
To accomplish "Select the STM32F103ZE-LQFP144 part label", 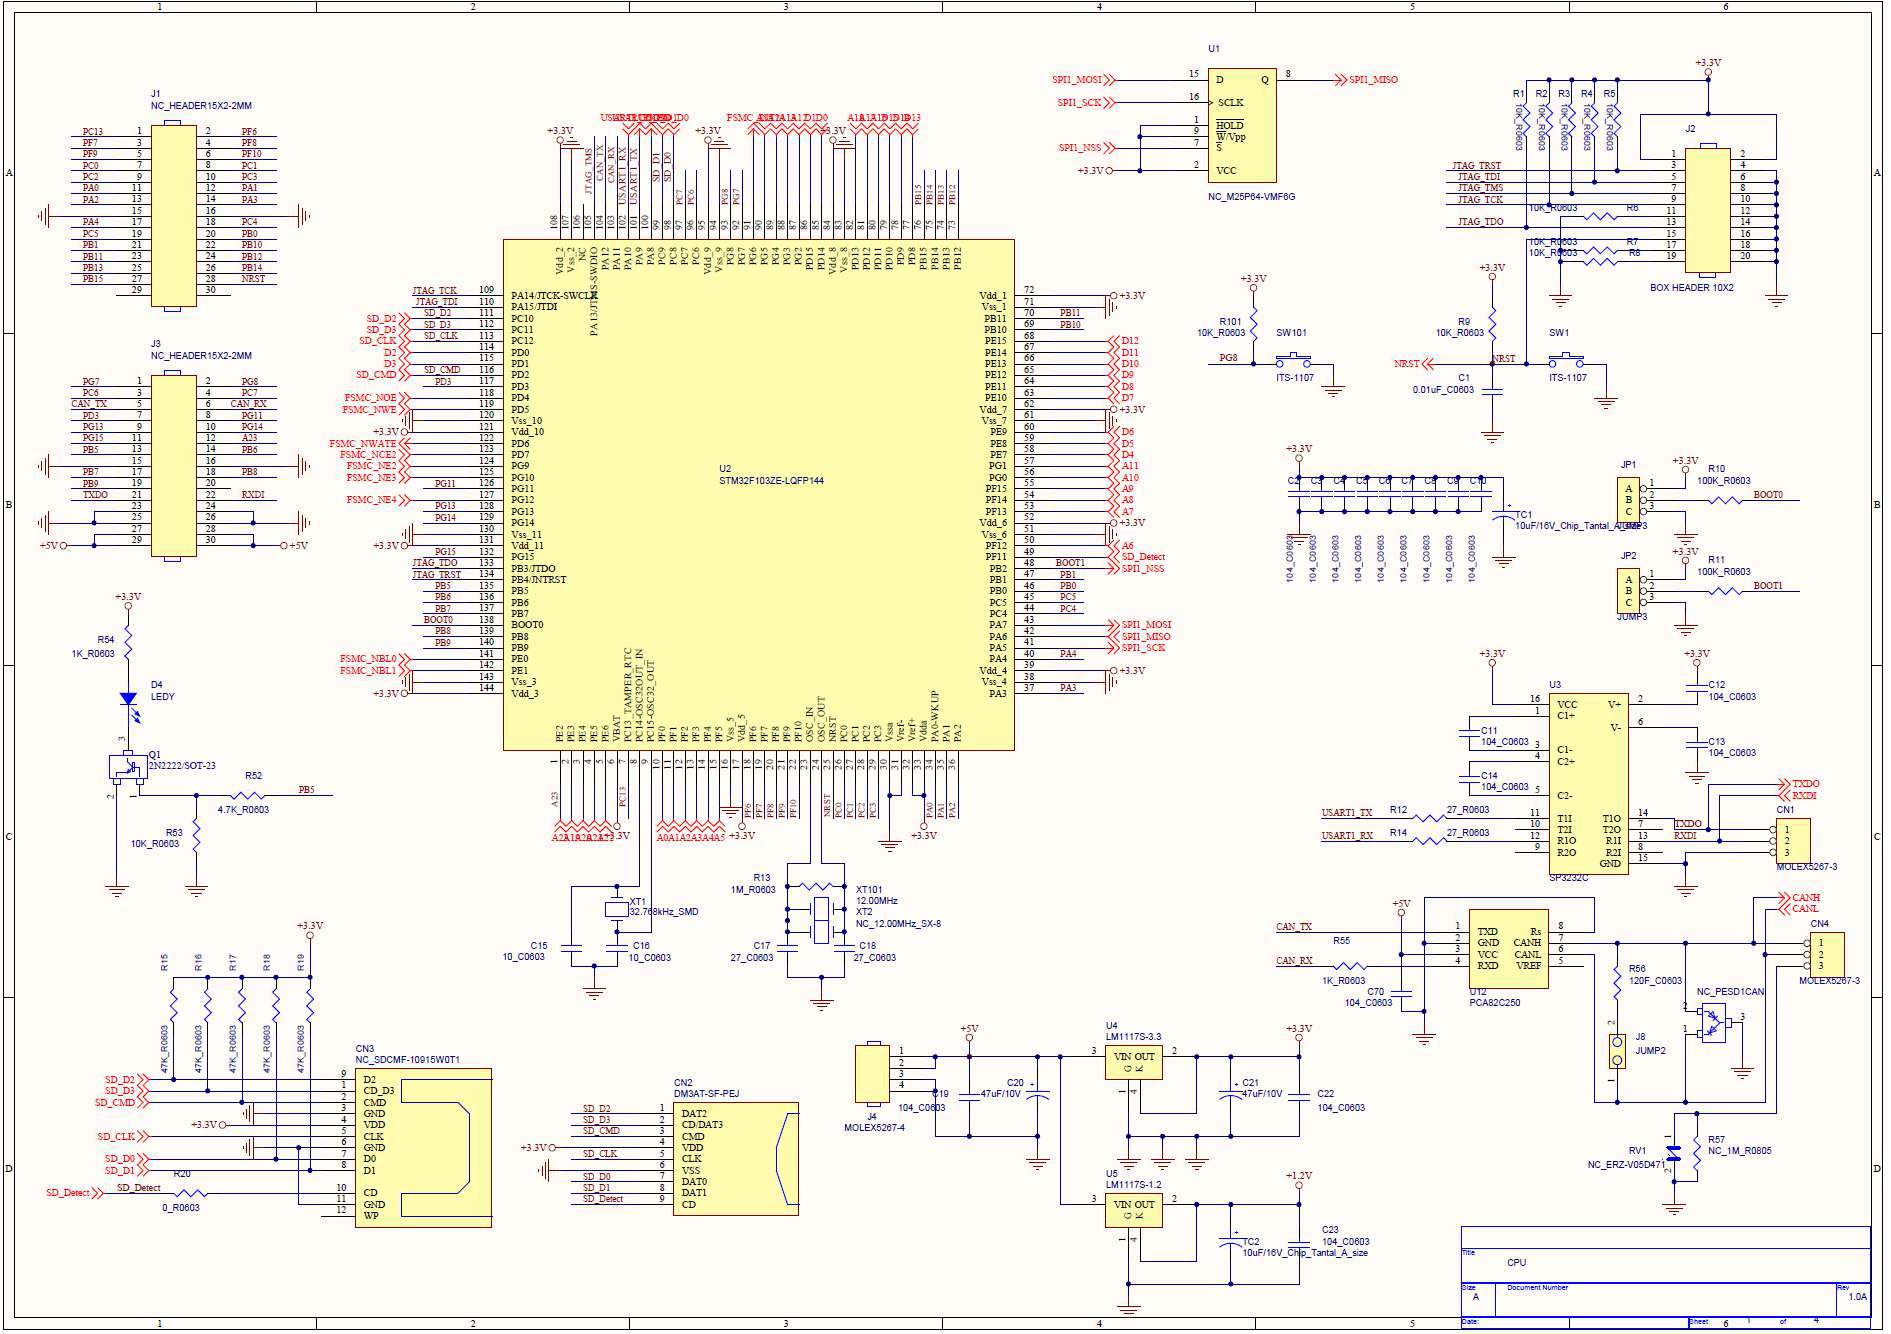I will [772, 481].
